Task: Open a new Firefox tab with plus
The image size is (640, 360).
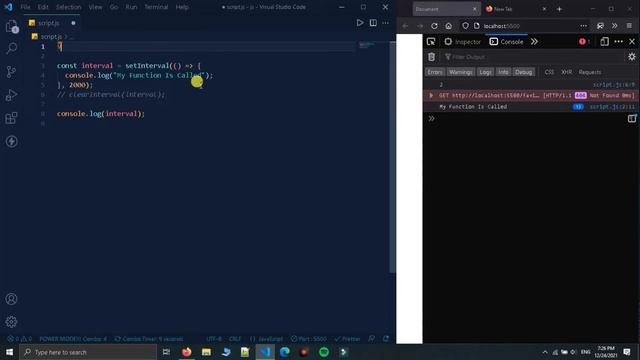Action: pos(560,9)
